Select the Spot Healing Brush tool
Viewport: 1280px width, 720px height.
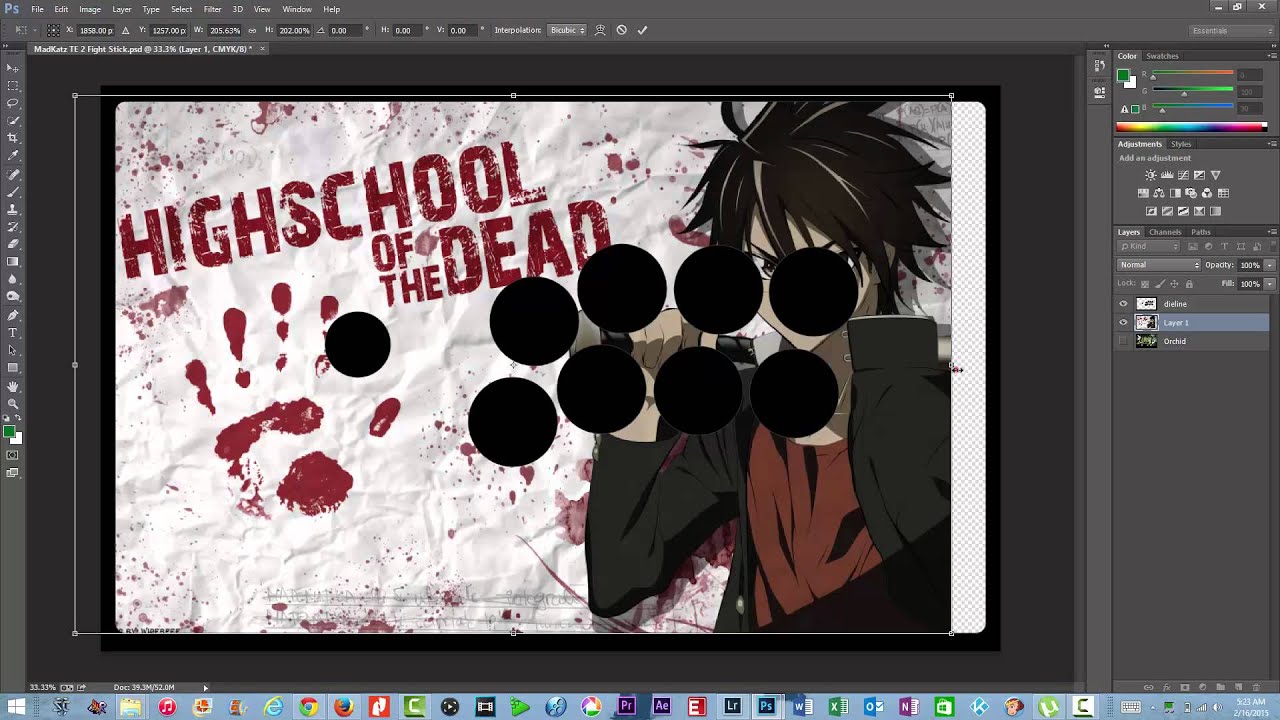(x=13, y=174)
